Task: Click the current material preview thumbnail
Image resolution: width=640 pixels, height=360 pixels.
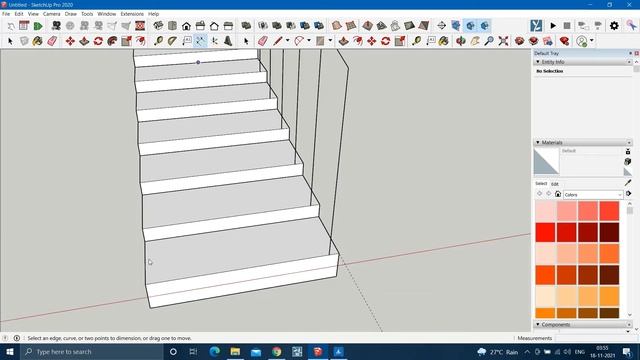Action: point(546,162)
